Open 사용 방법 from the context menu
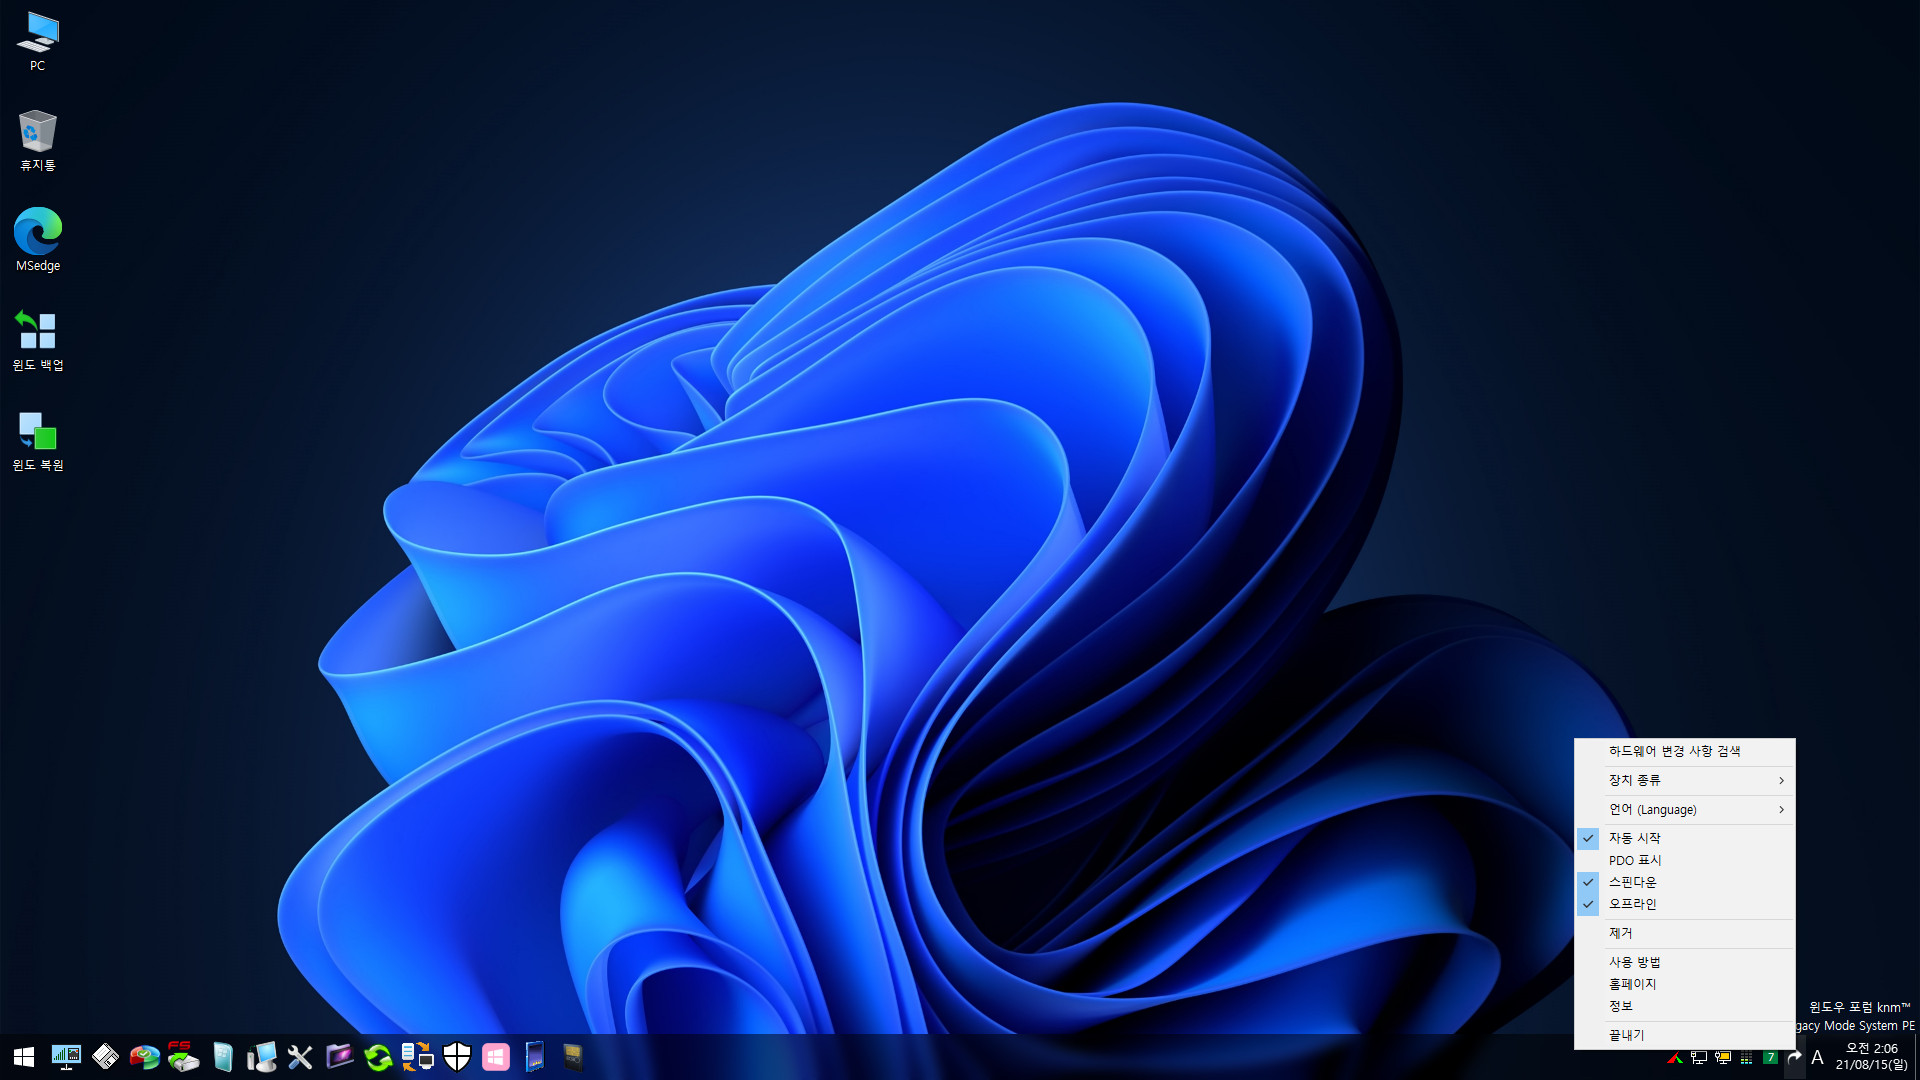The width and height of the screenshot is (1920, 1080). [1685, 962]
